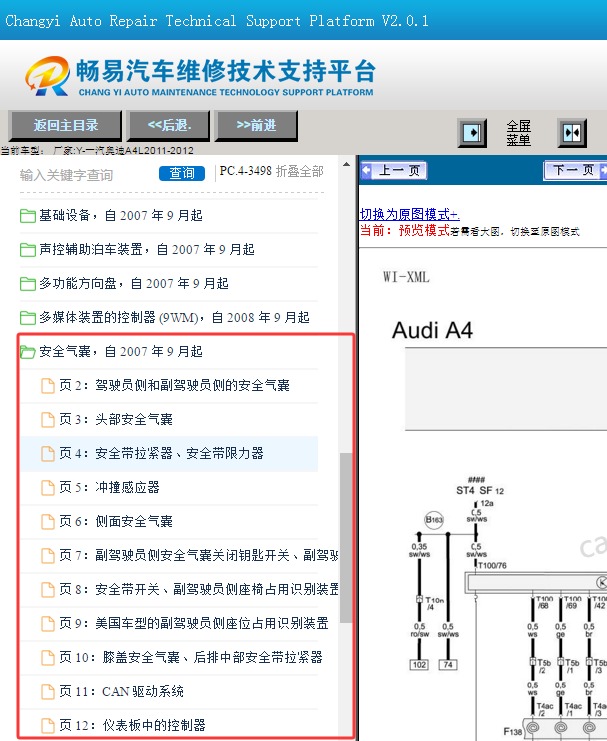Click 折叠全部 to collapse all
Viewport: 607px width, 741px height.
click(x=300, y=171)
